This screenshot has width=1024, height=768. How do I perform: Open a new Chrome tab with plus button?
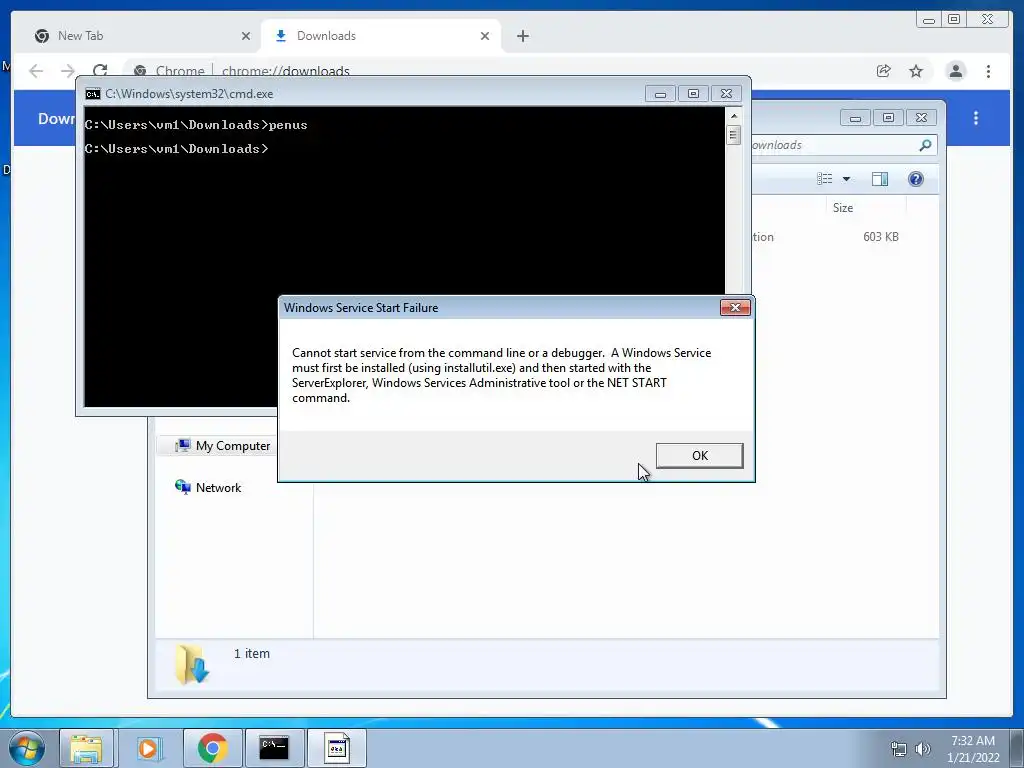coord(522,36)
